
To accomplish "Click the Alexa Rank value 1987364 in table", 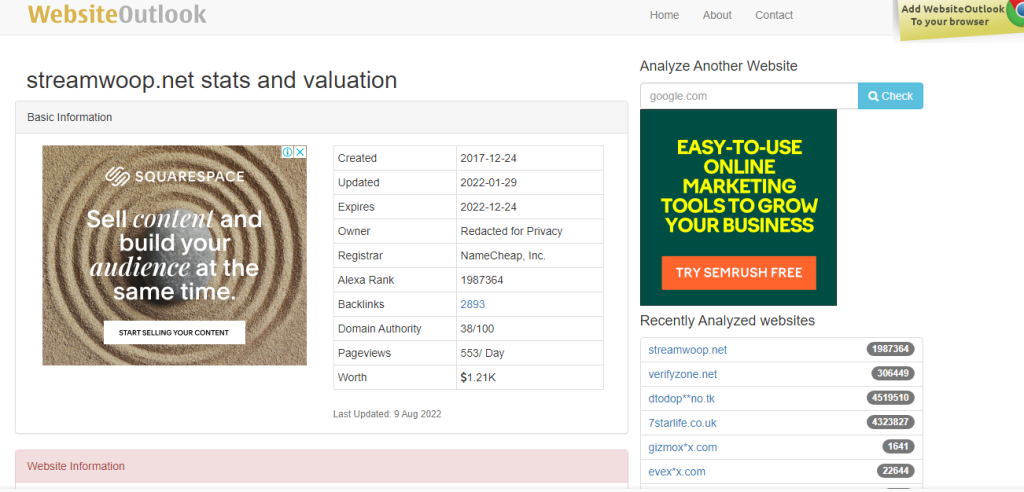I will coord(482,280).
